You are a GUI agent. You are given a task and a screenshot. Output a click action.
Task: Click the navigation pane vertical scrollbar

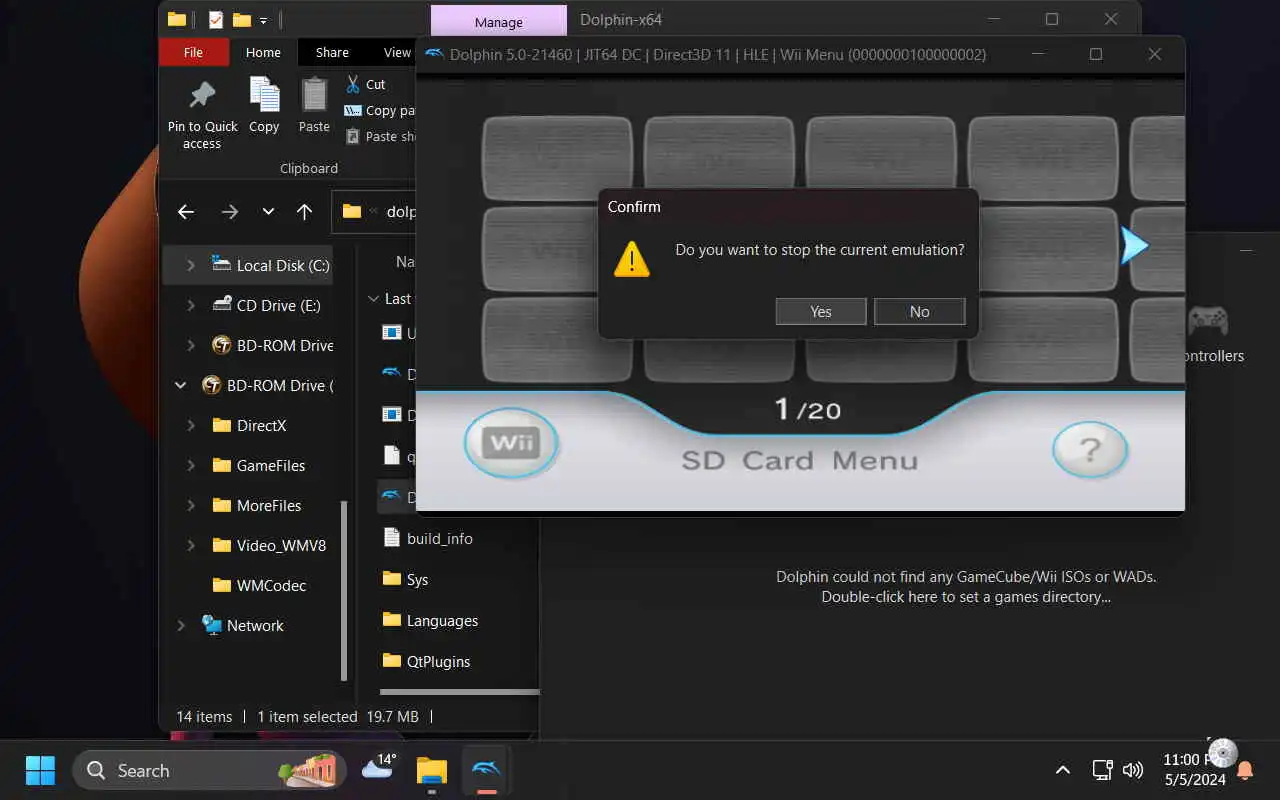(345, 591)
